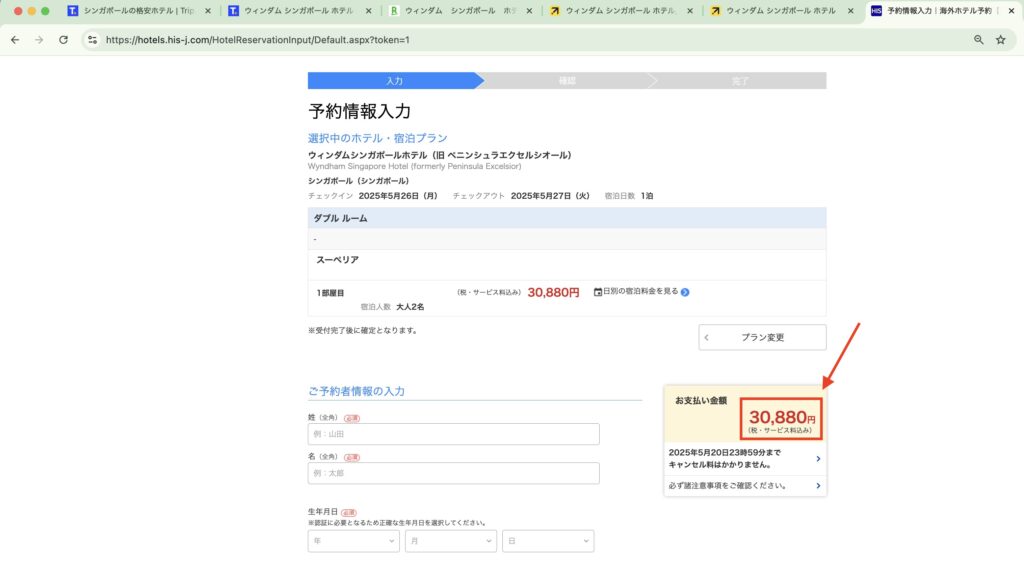Click the blue info icon beside 日別の宿泊料金を見る
The width and height of the screenshot is (1024, 563).
685,292
